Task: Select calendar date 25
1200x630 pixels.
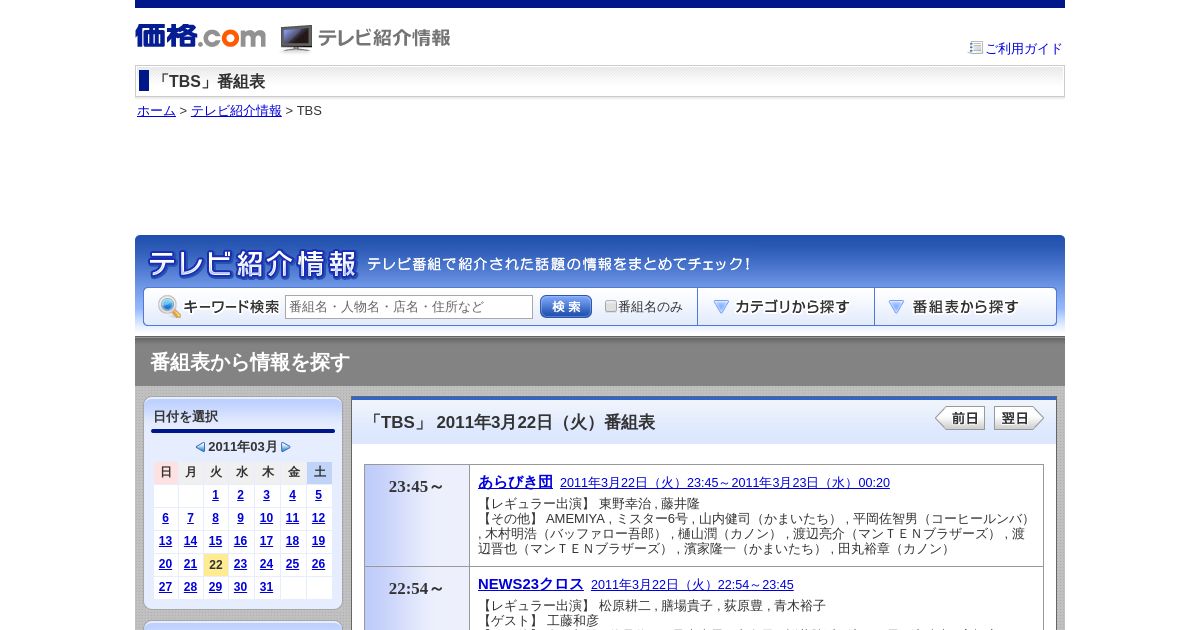Action: pyautogui.click(x=292, y=564)
